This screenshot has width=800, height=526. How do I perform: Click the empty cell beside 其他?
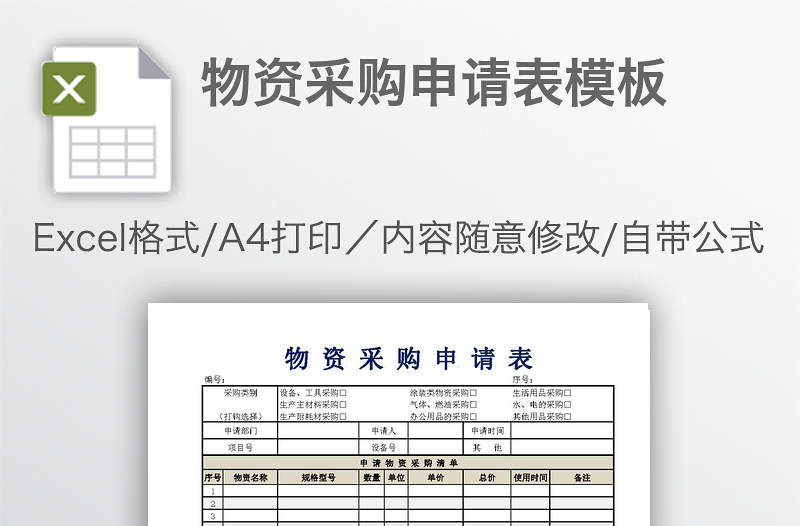tap(562, 447)
